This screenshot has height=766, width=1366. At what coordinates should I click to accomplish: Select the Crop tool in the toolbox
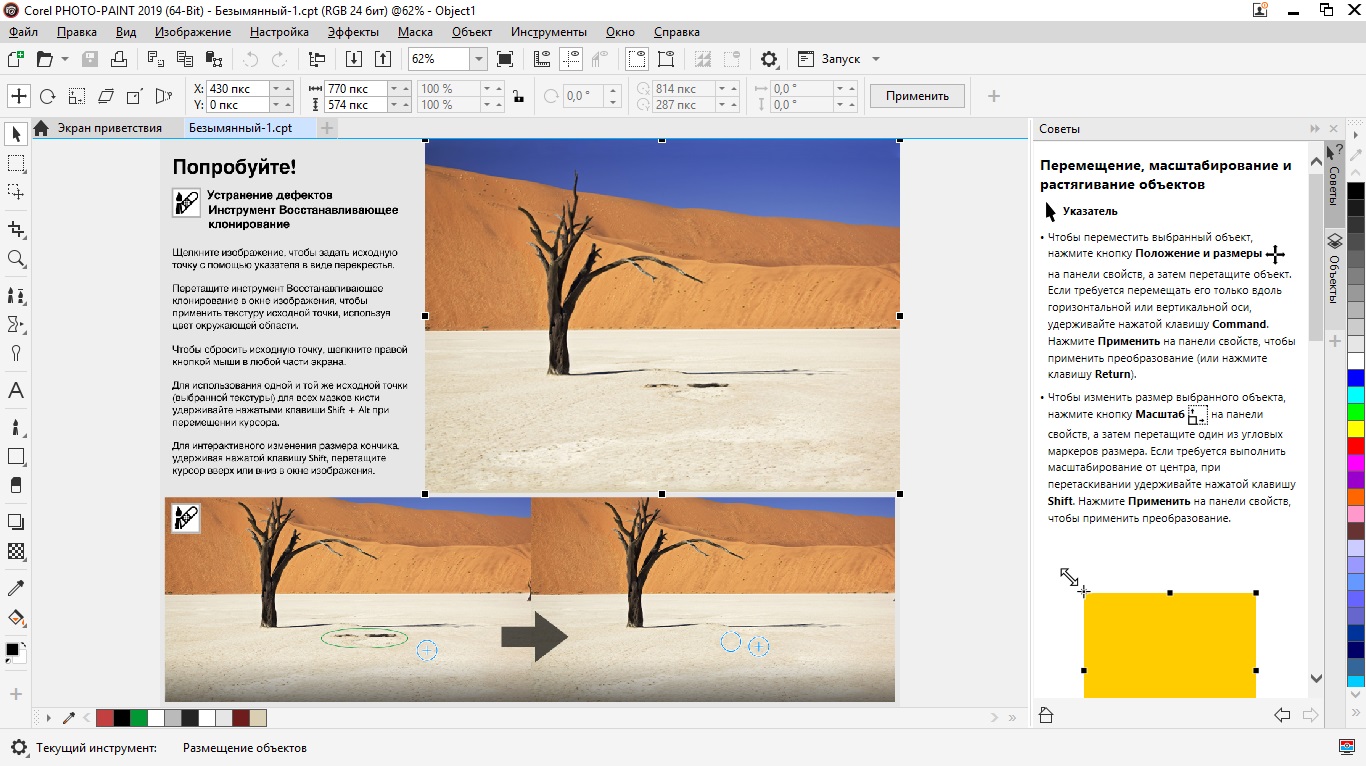(16, 229)
